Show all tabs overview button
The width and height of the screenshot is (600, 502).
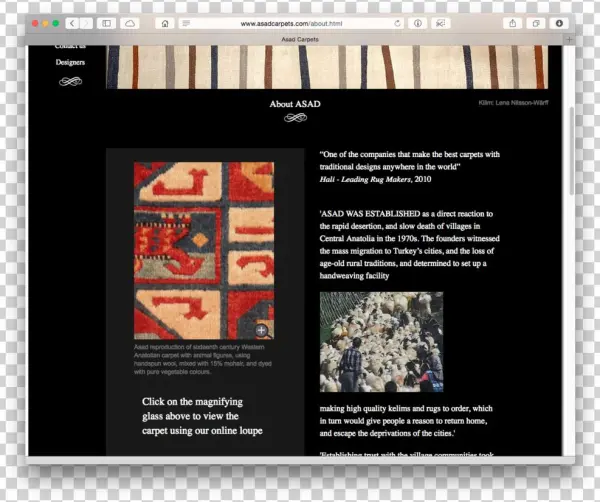pos(536,23)
